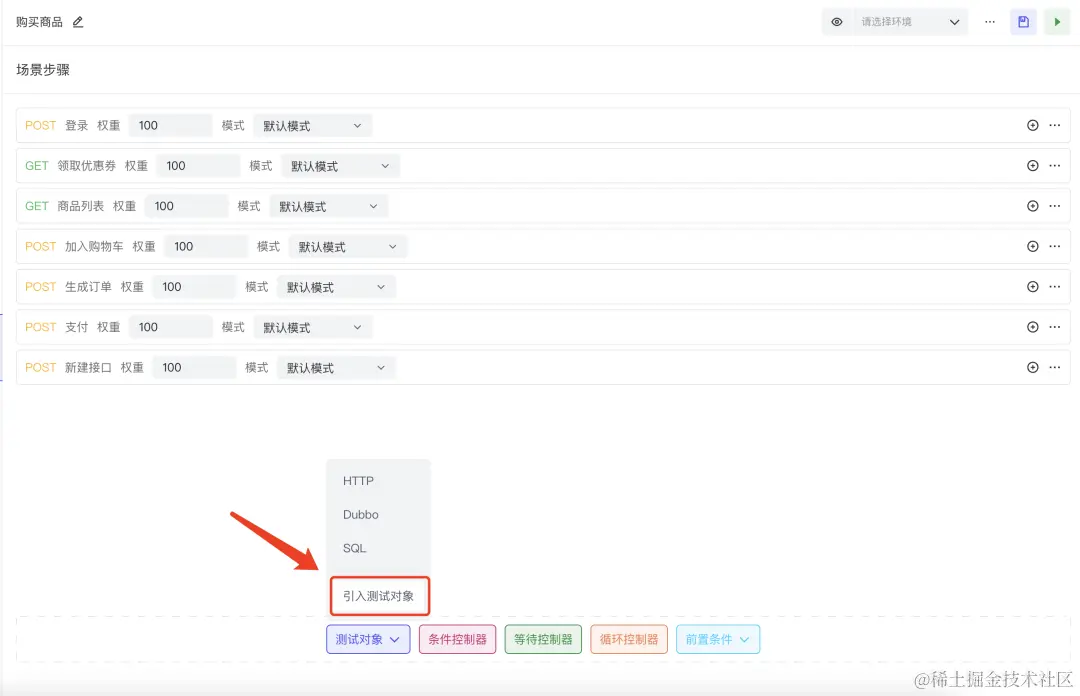
Task: Choose 引入测试对象 in the popup menu
Action: 379,595
